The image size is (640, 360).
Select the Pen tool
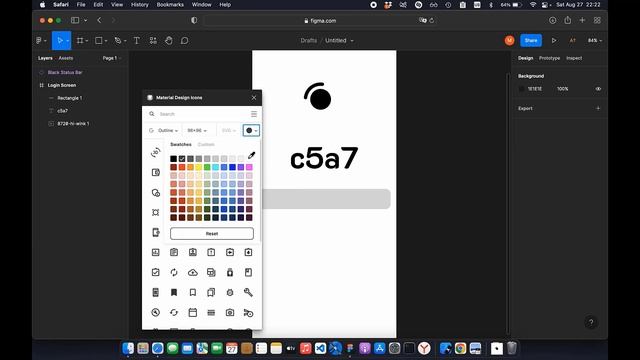118,40
